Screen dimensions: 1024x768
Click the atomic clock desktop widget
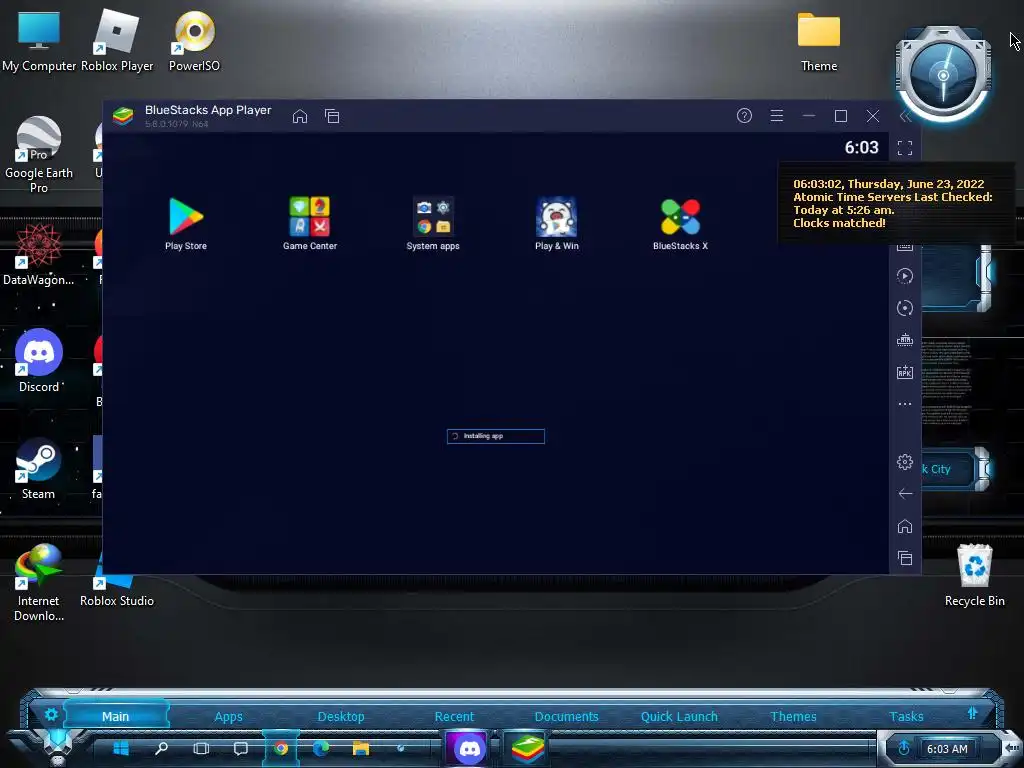tap(942, 76)
